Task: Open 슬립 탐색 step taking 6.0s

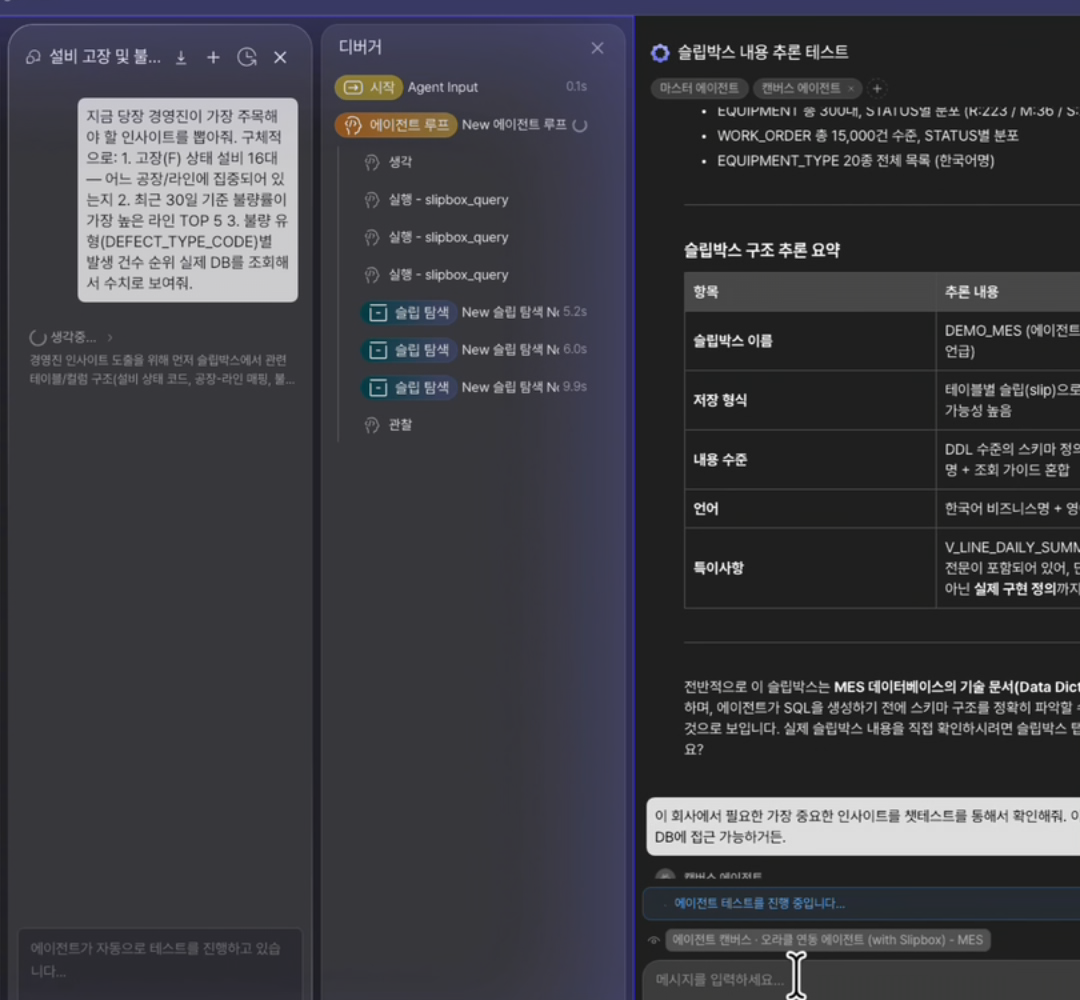Action: pos(475,350)
